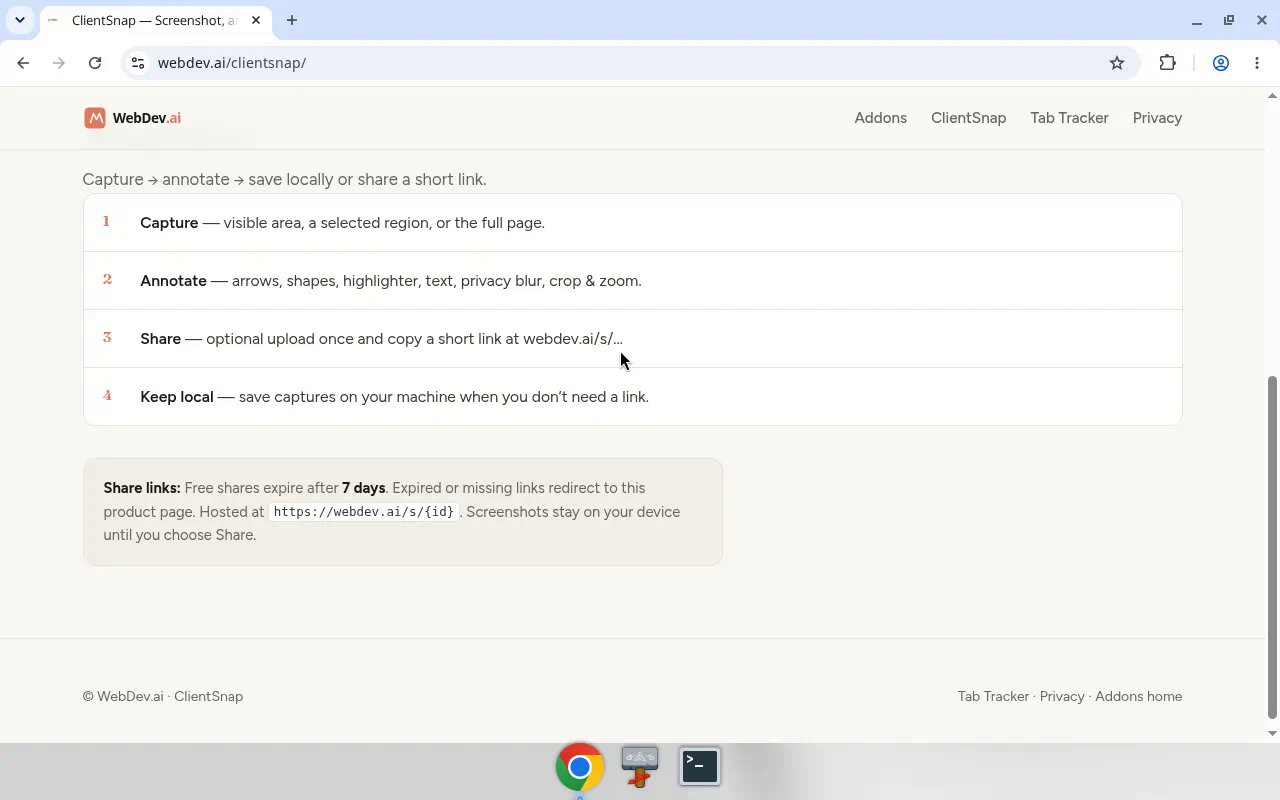Go back to the previous page
The height and width of the screenshot is (800, 1280).
pos(23,63)
